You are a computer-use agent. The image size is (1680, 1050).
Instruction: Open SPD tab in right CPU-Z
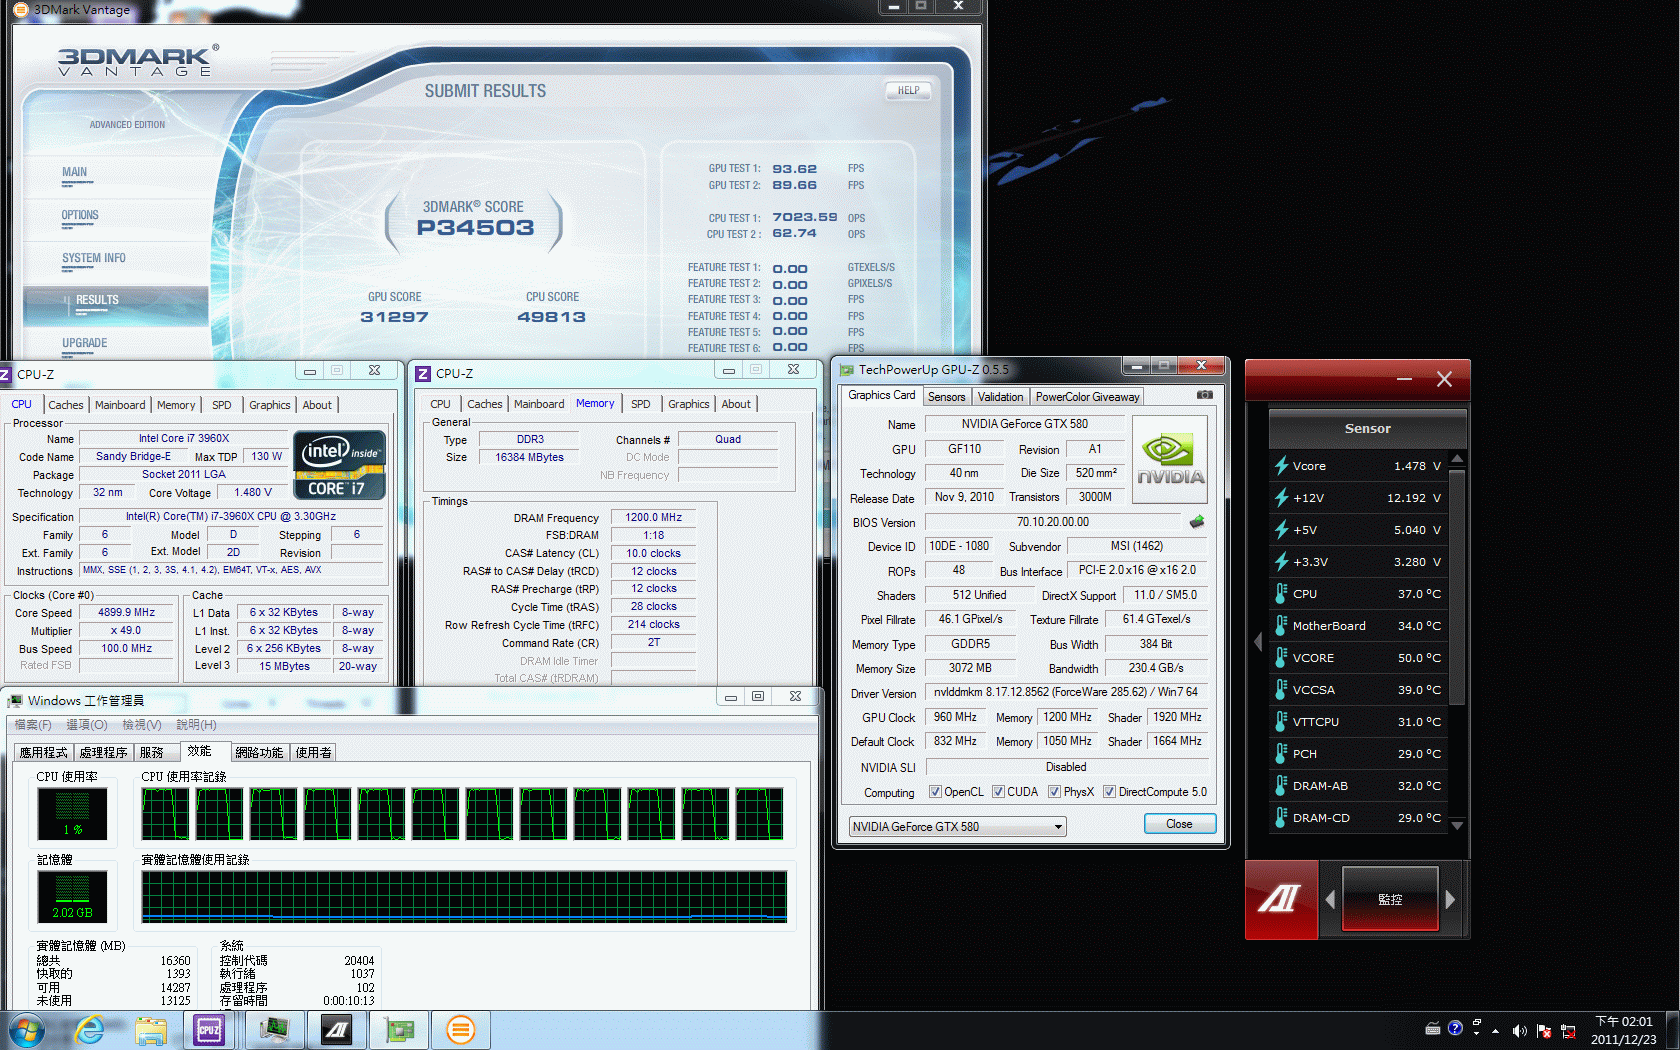tap(641, 404)
